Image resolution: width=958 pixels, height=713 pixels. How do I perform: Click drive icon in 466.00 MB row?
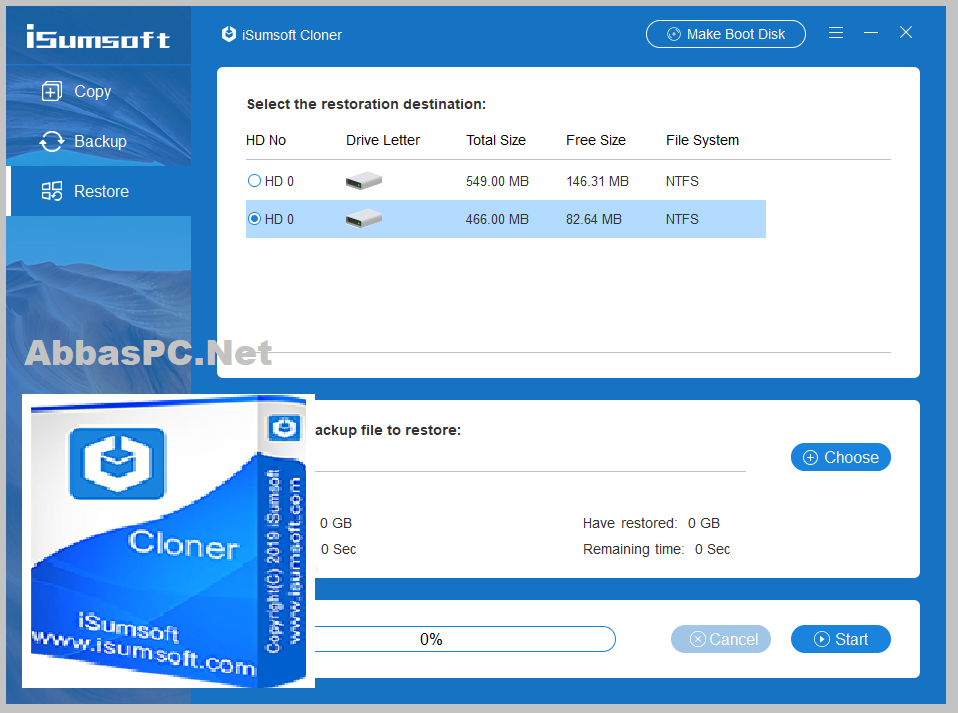pos(364,219)
